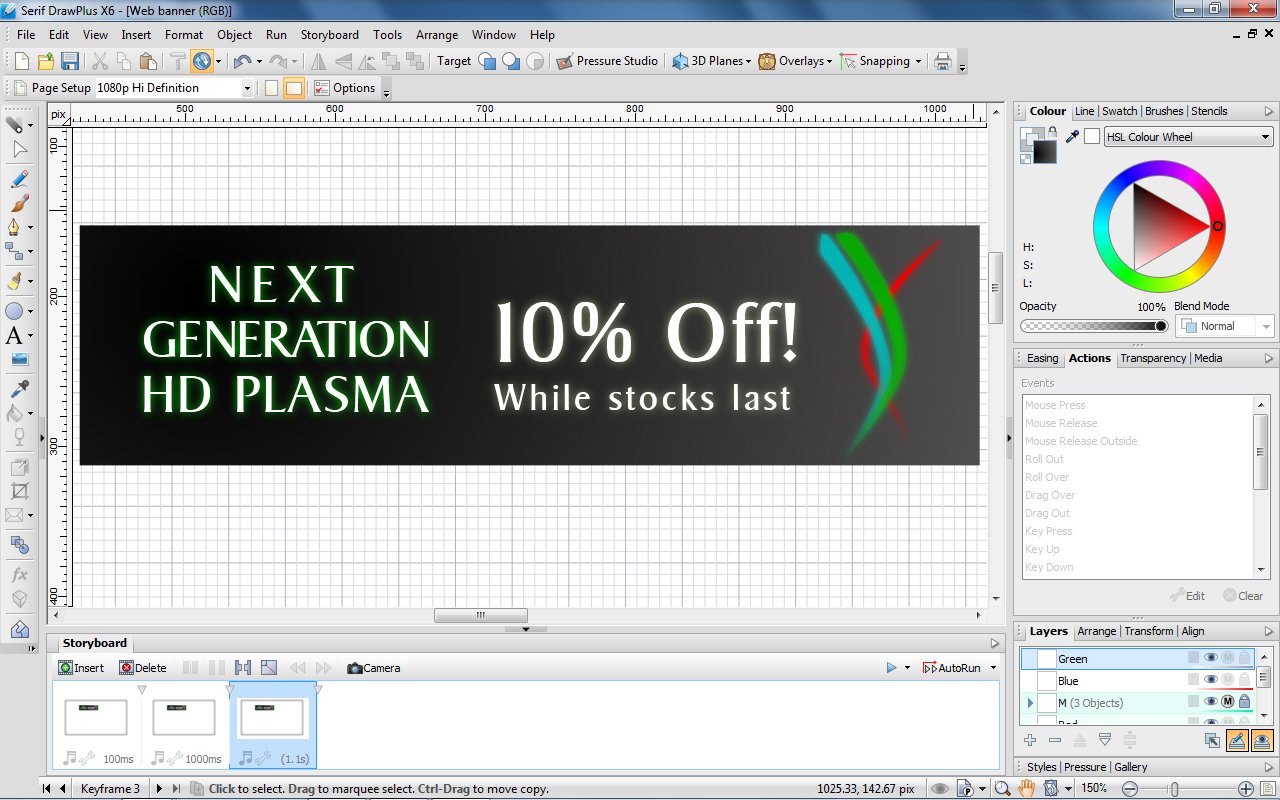Select the Pencil tool
Viewport: 1280px width, 800px height.
pos(20,178)
